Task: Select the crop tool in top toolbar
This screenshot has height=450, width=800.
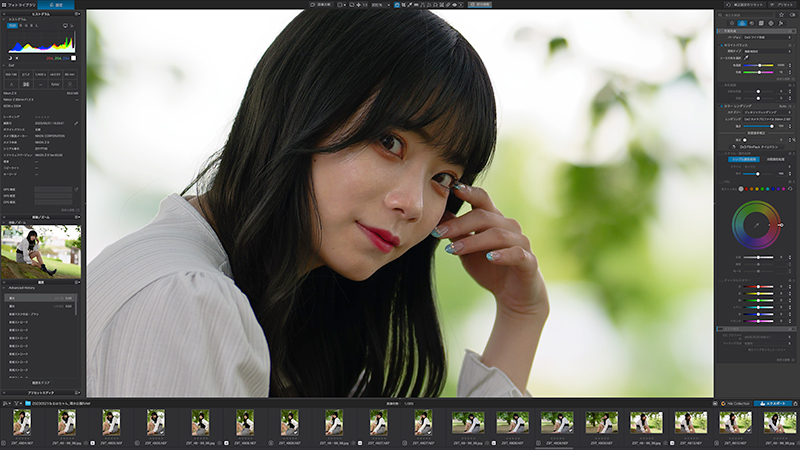Action: [x=404, y=5]
